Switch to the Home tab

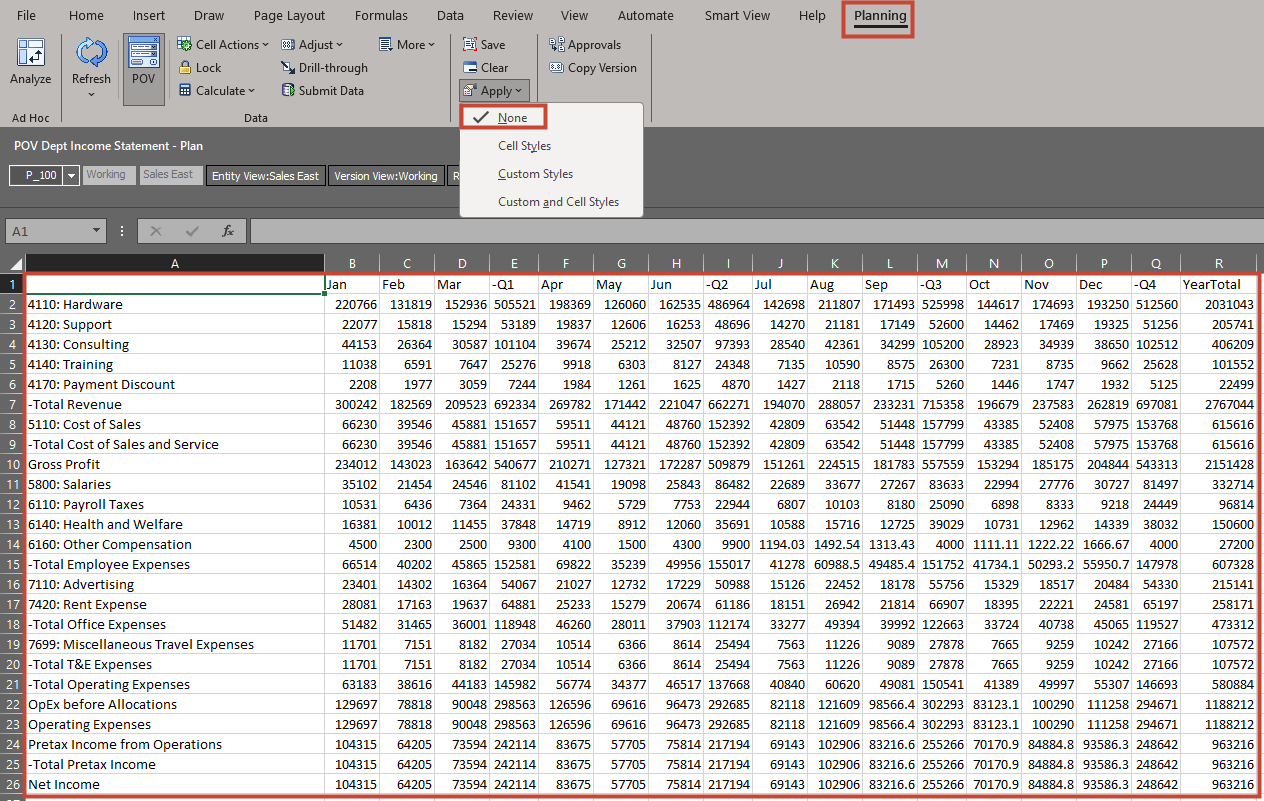tap(86, 16)
